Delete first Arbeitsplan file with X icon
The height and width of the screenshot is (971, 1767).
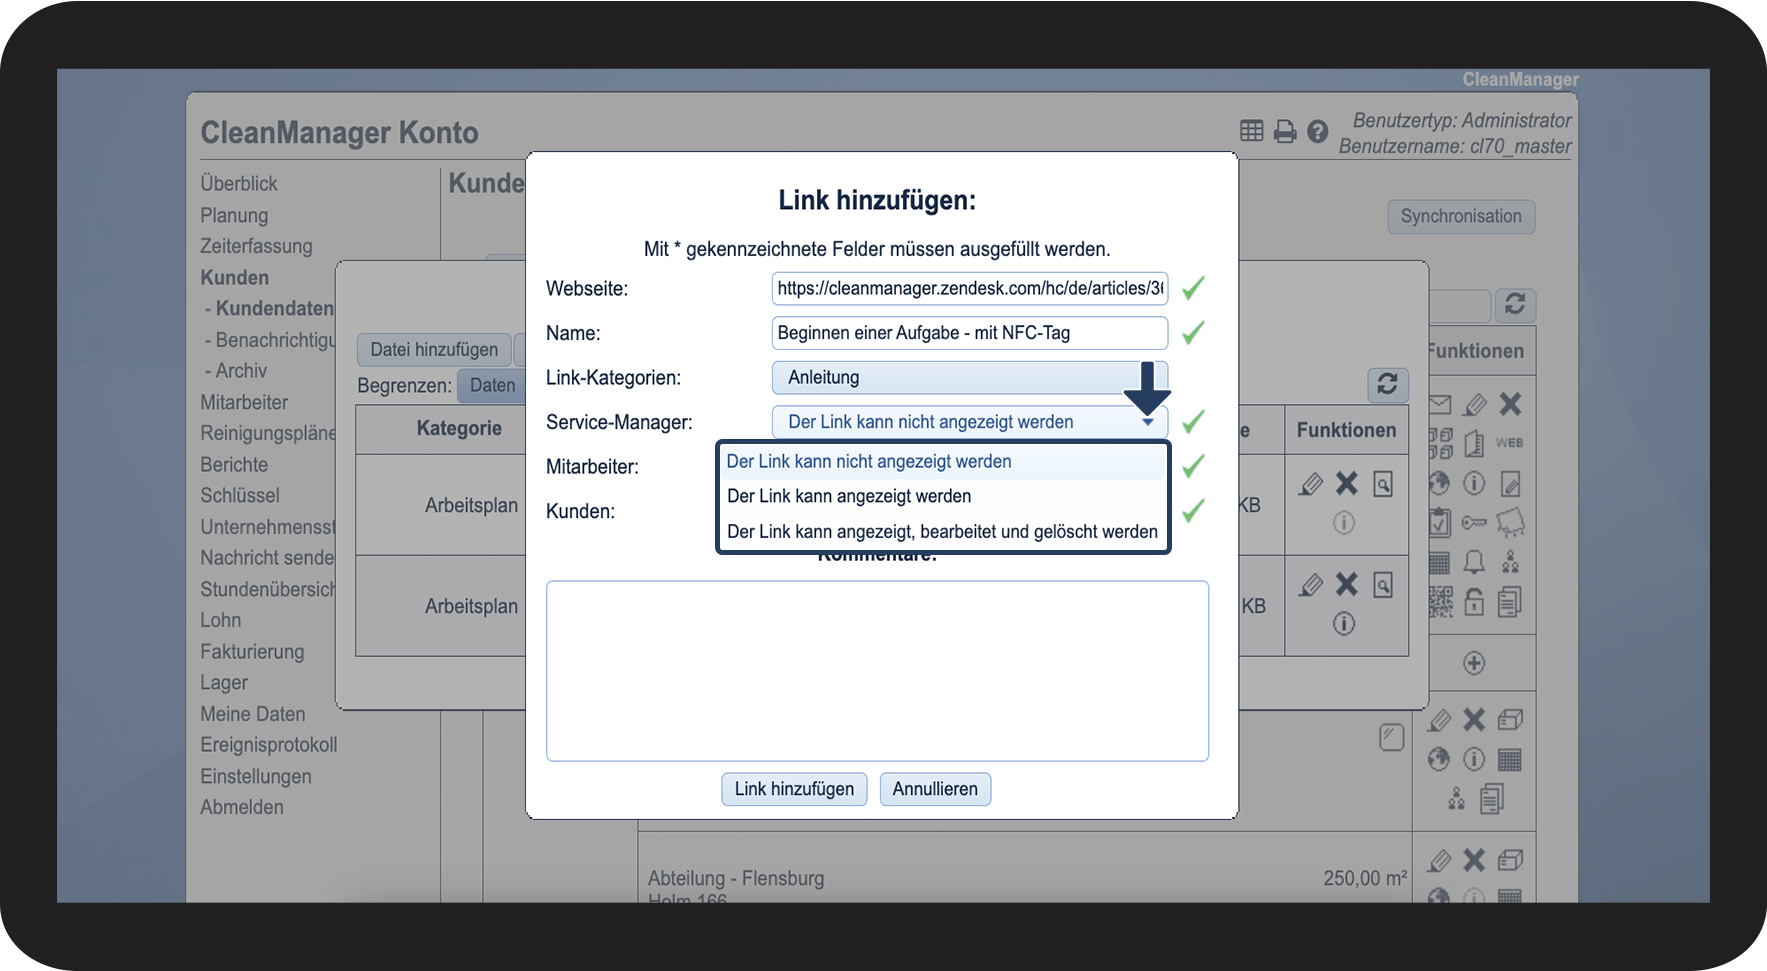tap(1347, 484)
